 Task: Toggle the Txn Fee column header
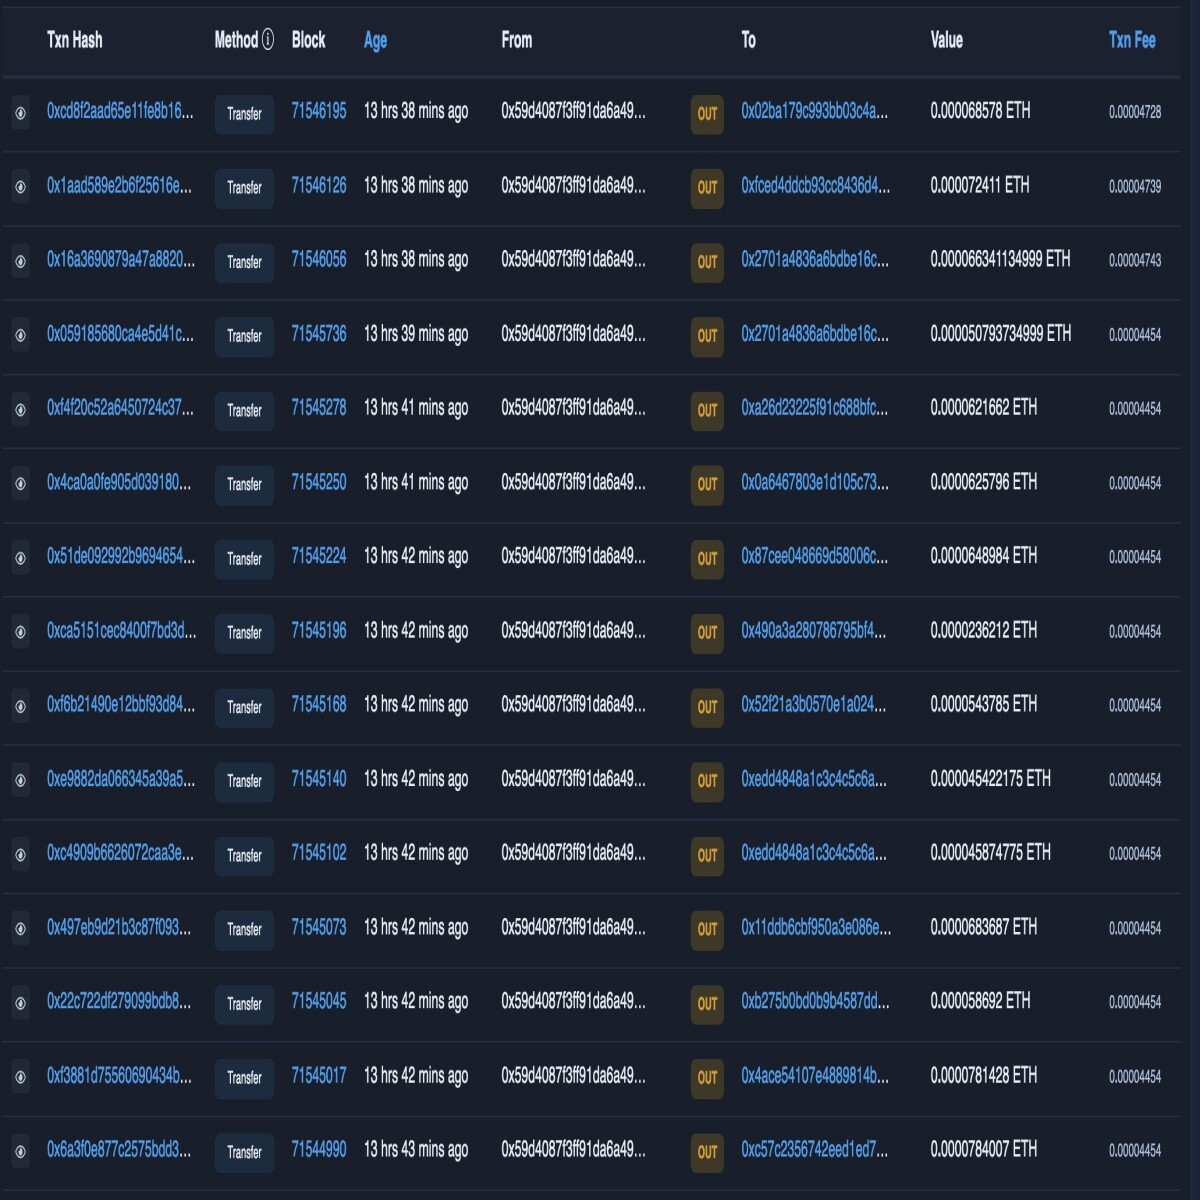pyautogui.click(x=1132, y=40)
